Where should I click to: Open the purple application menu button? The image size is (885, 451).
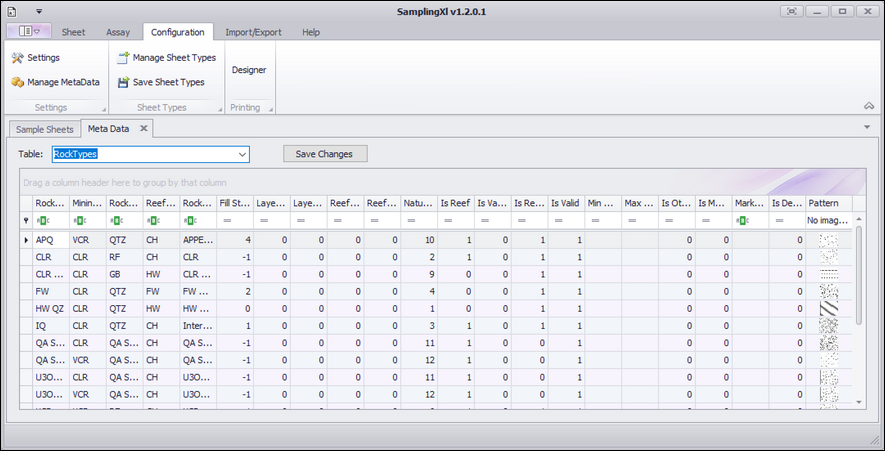pyautogui.click(x=29, y=32)
